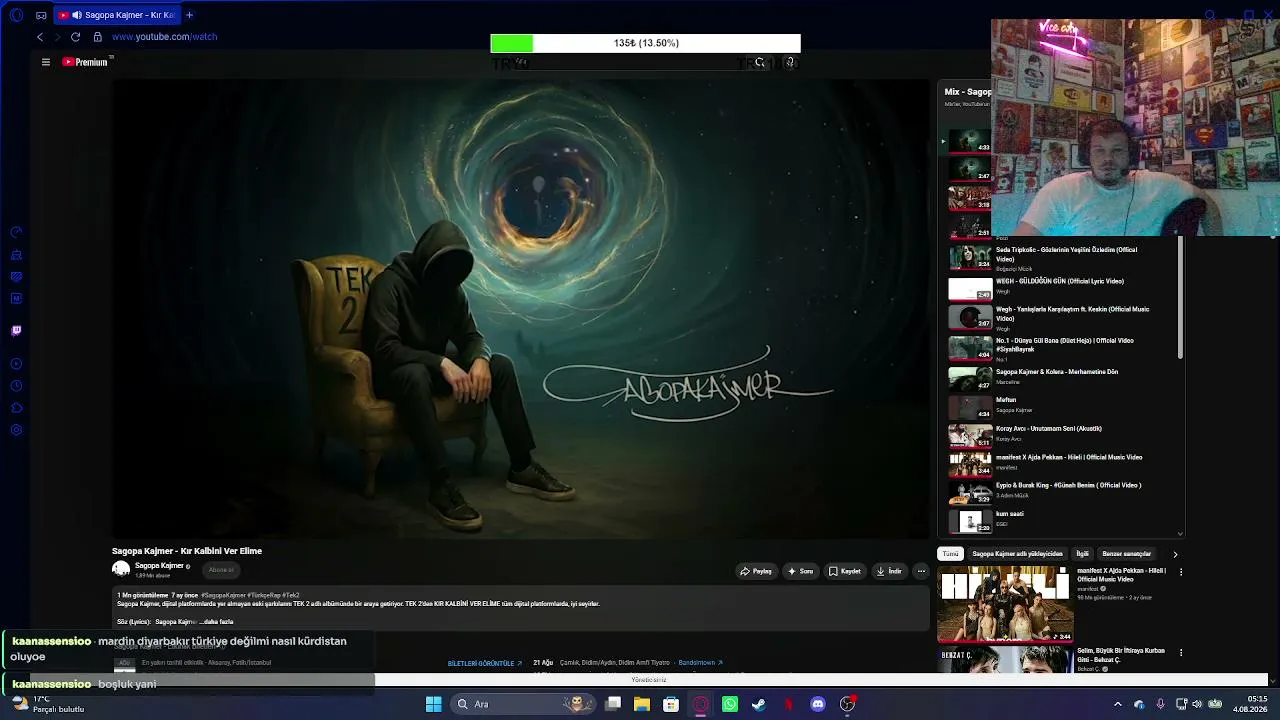Open Microsoft Store from the taskbar
Viewport: 1280px width, 720px height.
click(671, 704)
